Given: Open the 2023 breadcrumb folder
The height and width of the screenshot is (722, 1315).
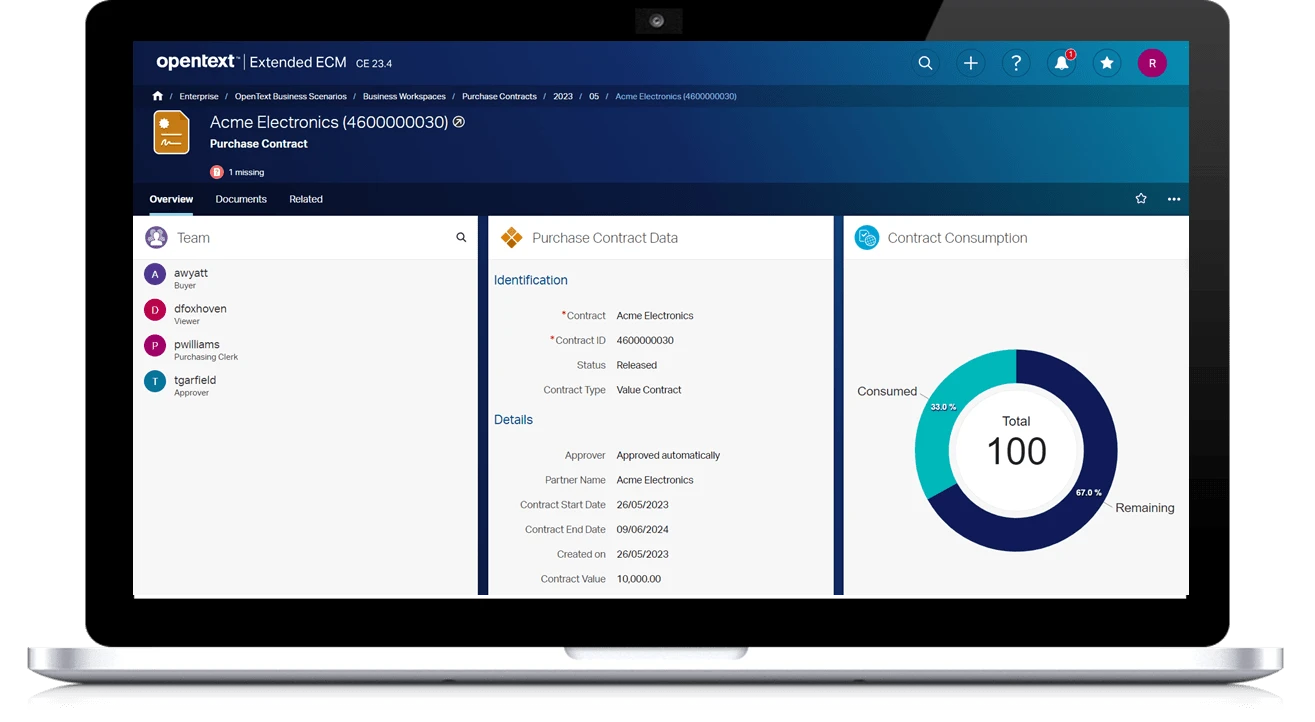Looking at the screenshot, I should [563, 97].
